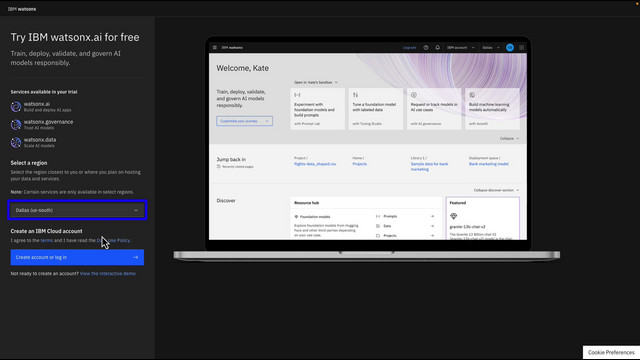
Task: Click the granite-13b-chat-v2 featured card
Action: pyautogui.click(x=482, y=218)
